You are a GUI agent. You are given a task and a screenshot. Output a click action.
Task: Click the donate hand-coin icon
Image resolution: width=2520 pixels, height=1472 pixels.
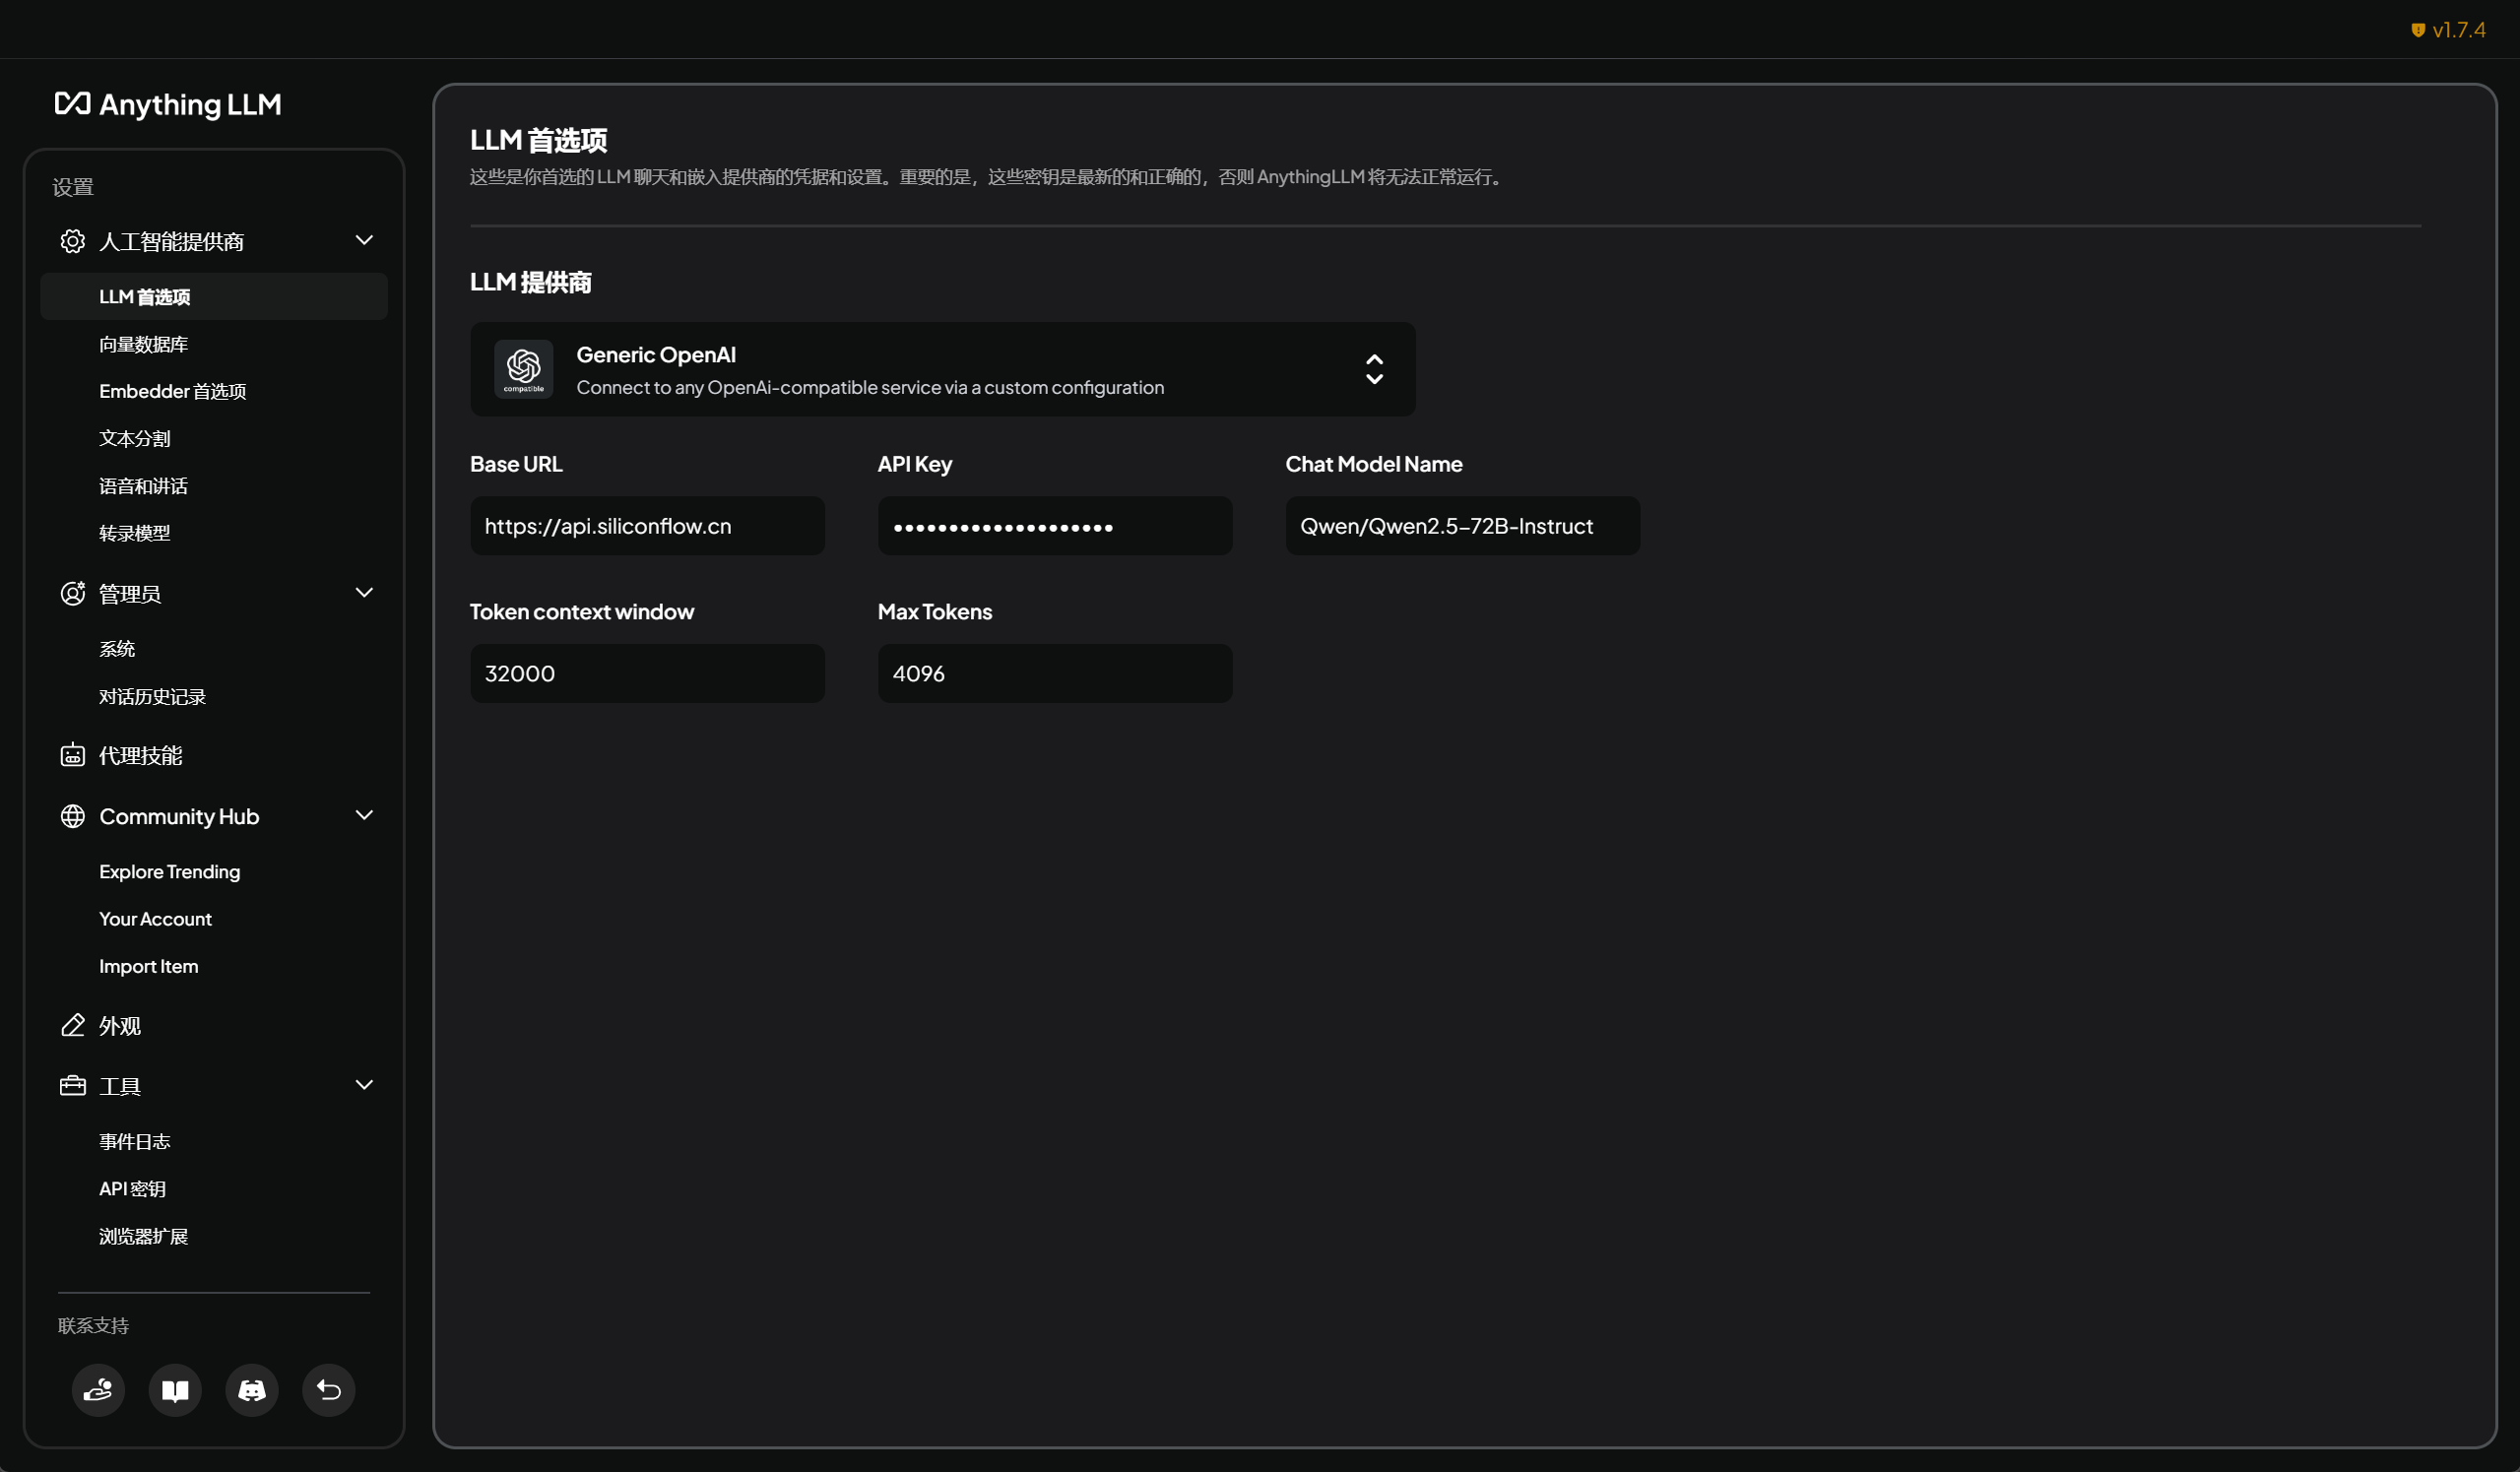(98, 1390)
